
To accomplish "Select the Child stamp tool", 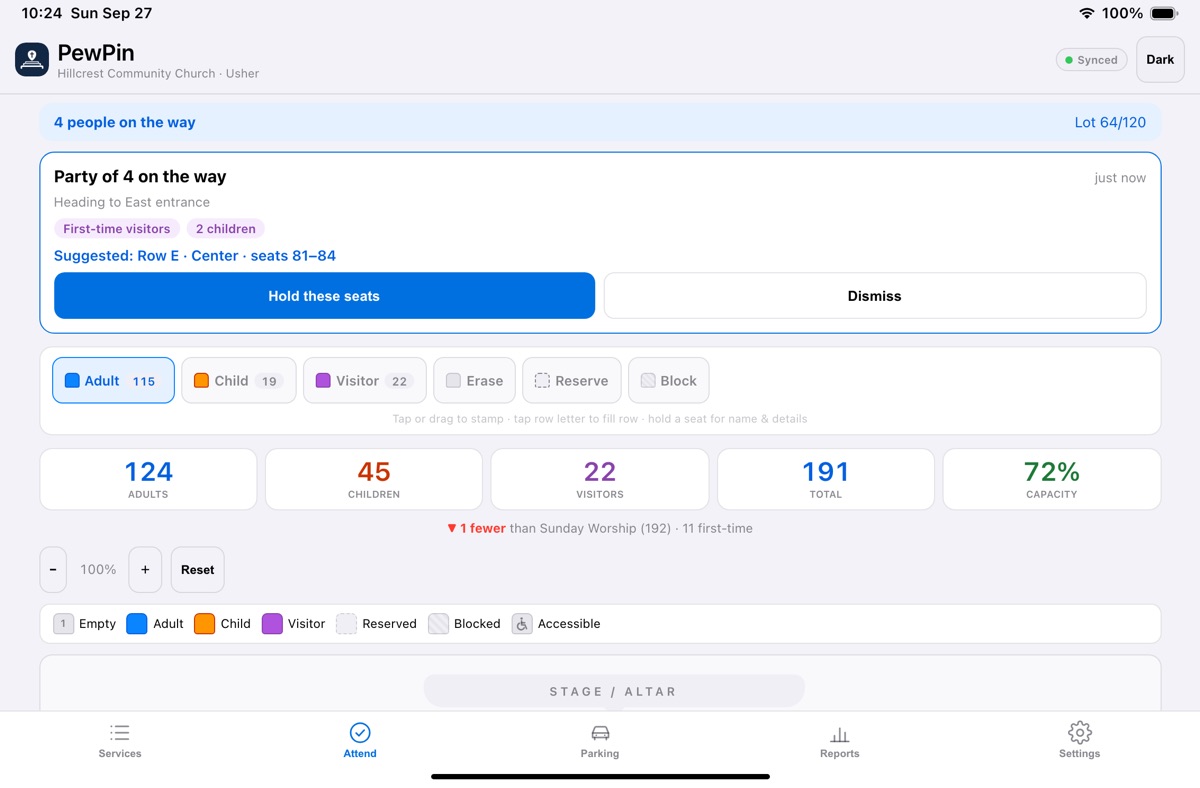I will click(x=239, y=381).
